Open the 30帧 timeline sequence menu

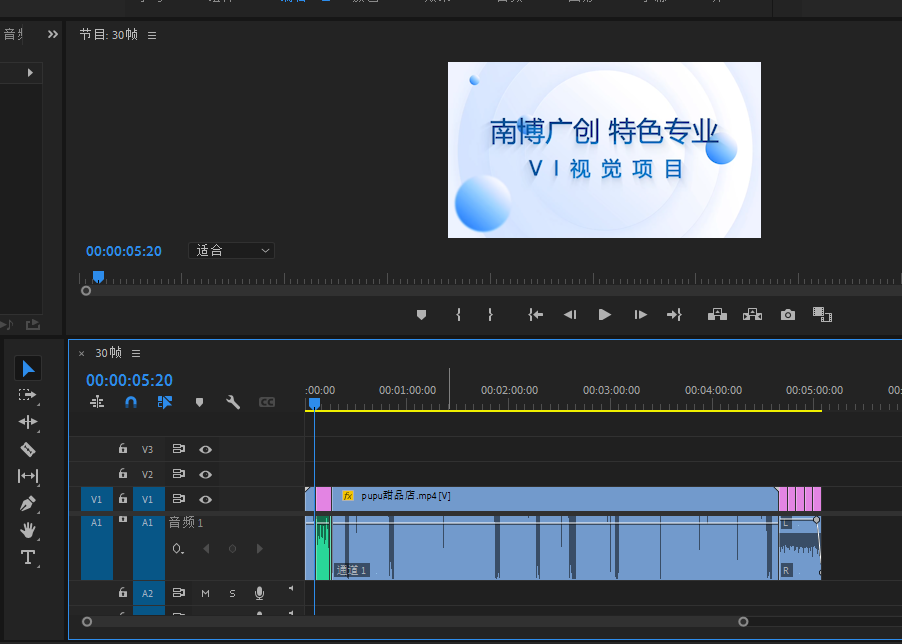click(x=136, y=353)
